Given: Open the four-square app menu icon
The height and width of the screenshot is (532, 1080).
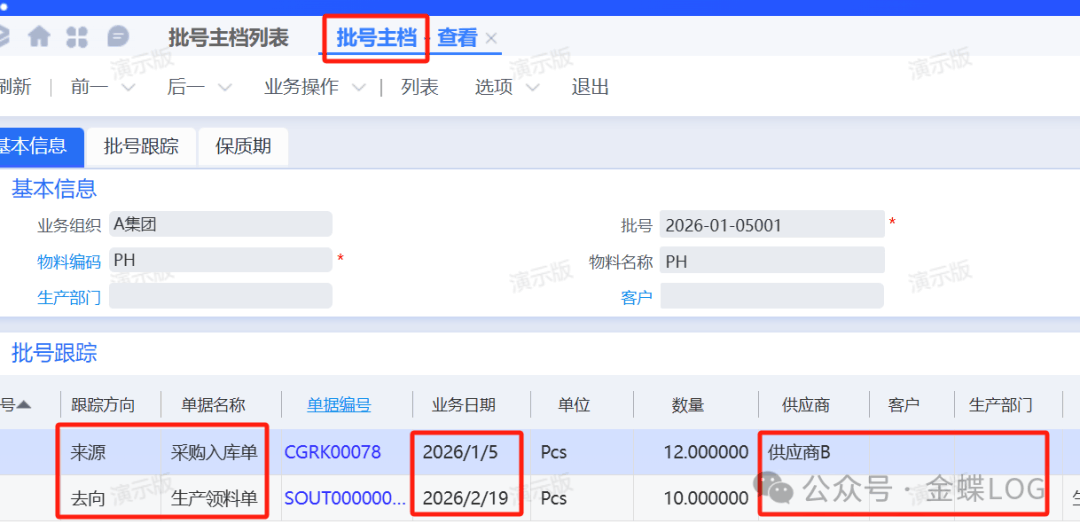Looking at the screenshot, I should [77, 37].
